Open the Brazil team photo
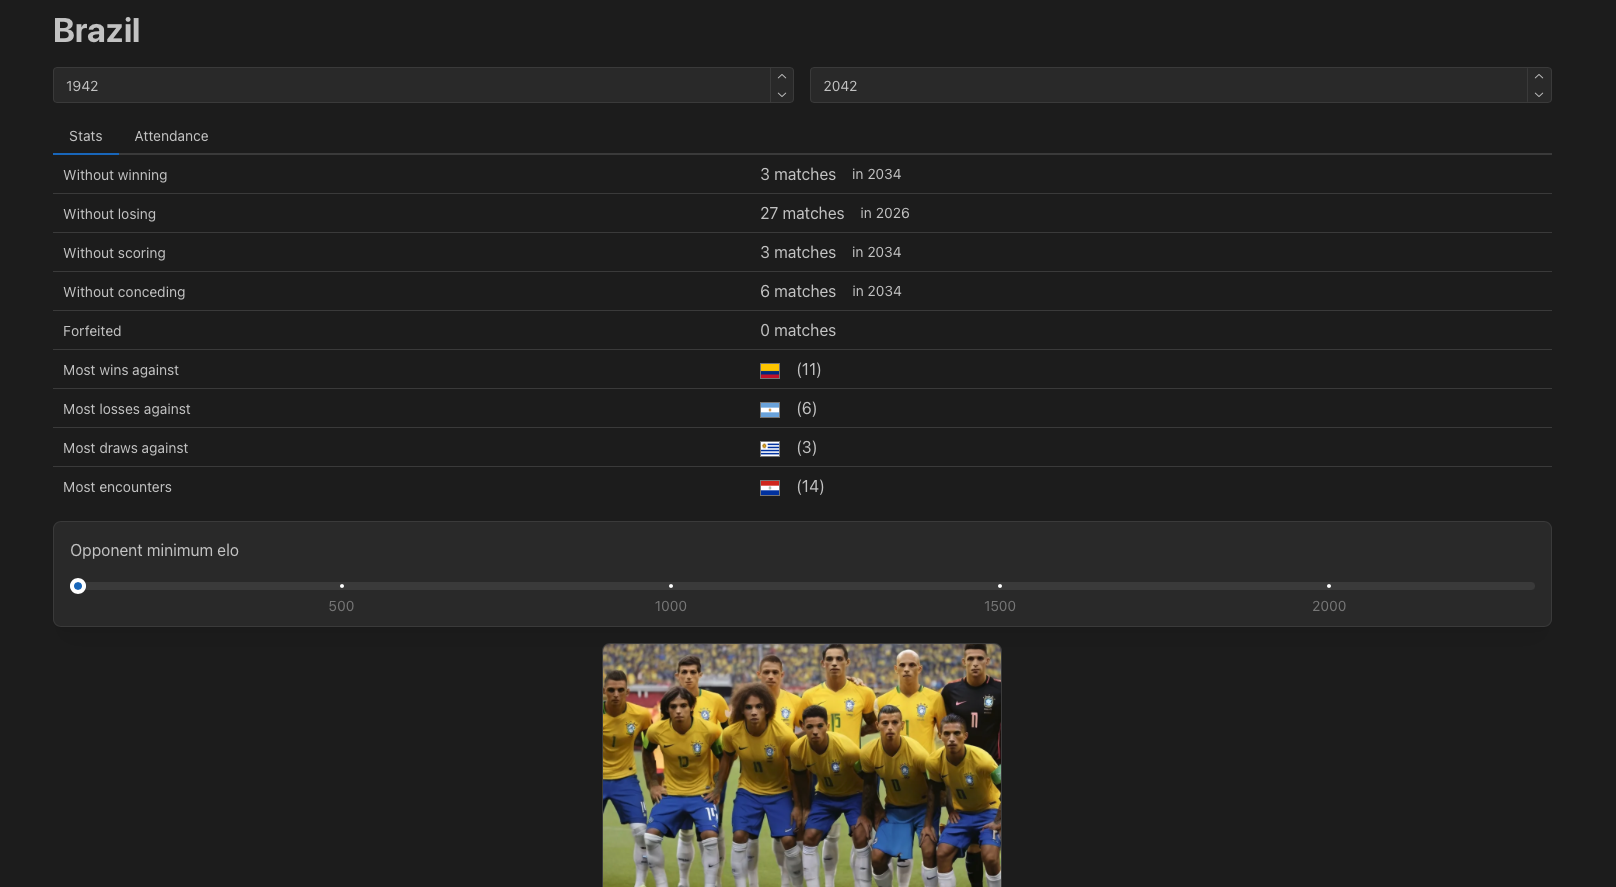The width and height of the screenshot is (1616, 887). 802,765
